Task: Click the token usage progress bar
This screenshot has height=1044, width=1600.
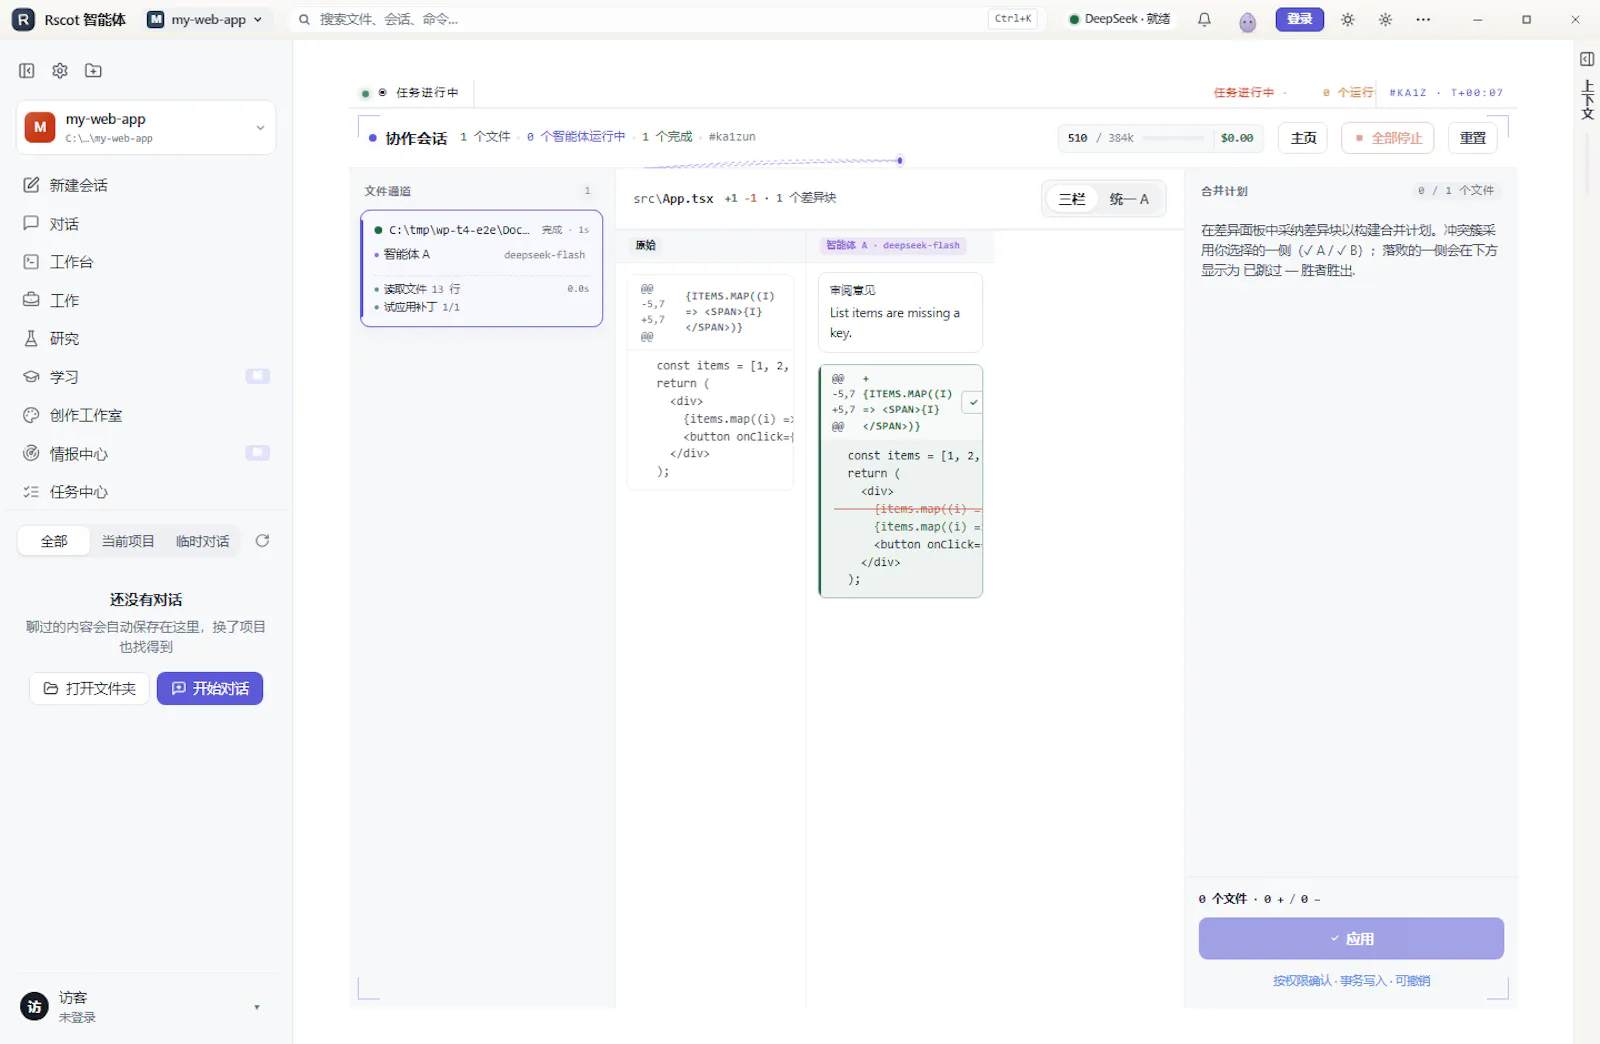Action: click(1175, 138)
